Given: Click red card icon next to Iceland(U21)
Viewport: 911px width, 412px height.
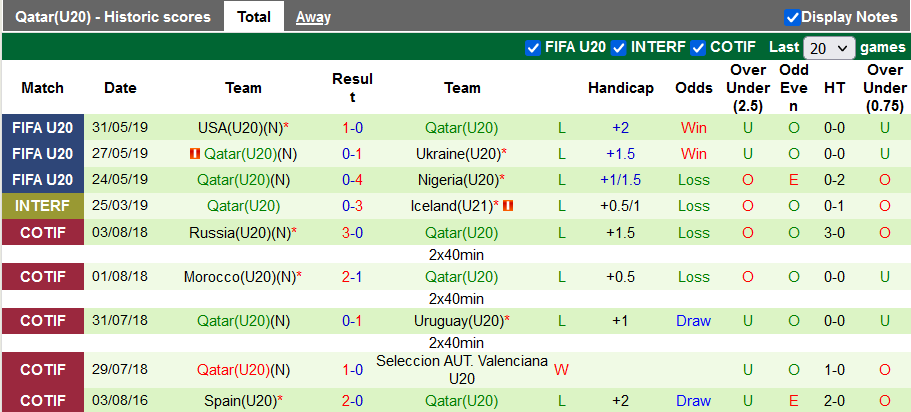Looking at the screenshot, I should tap(507, 206).
